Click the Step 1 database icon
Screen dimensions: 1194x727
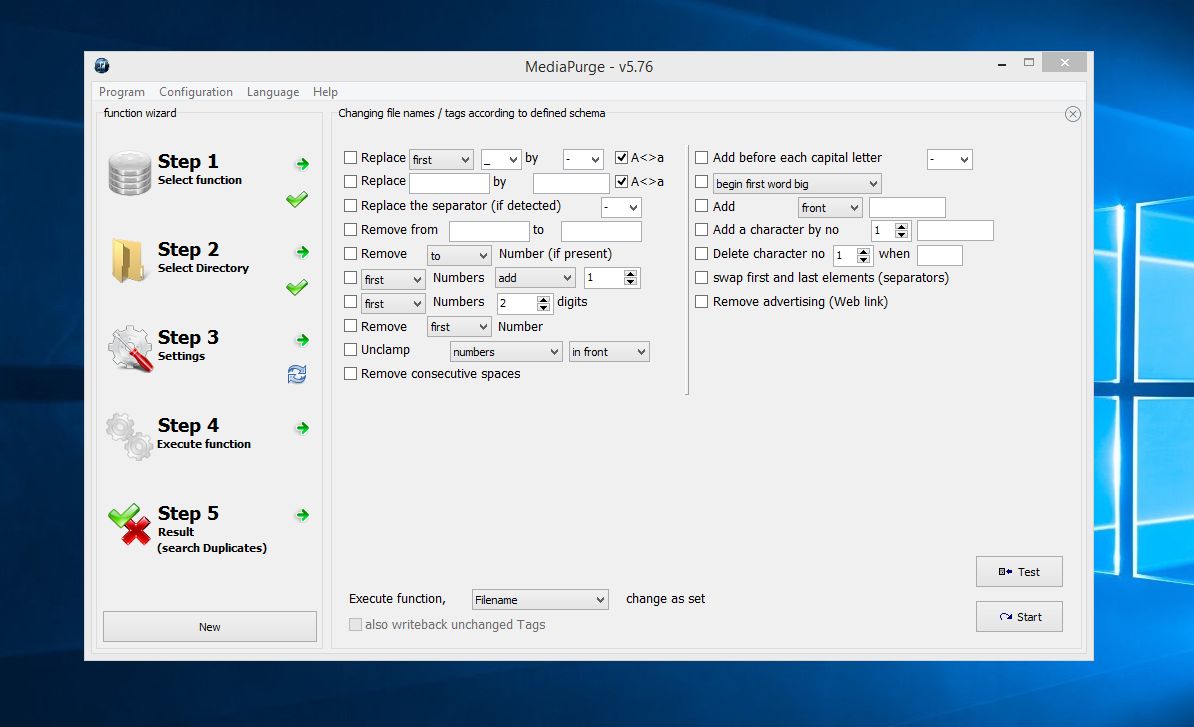[129, 173]
